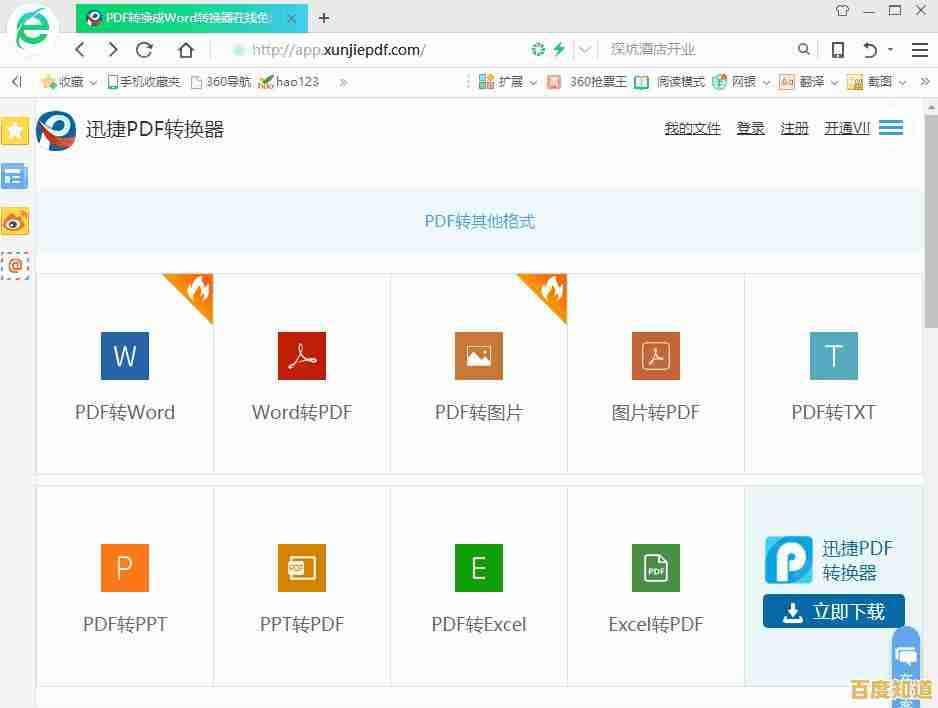
Task: Click the 立即下载 download button
Action: pyautogui.click(x=833, y=611)
